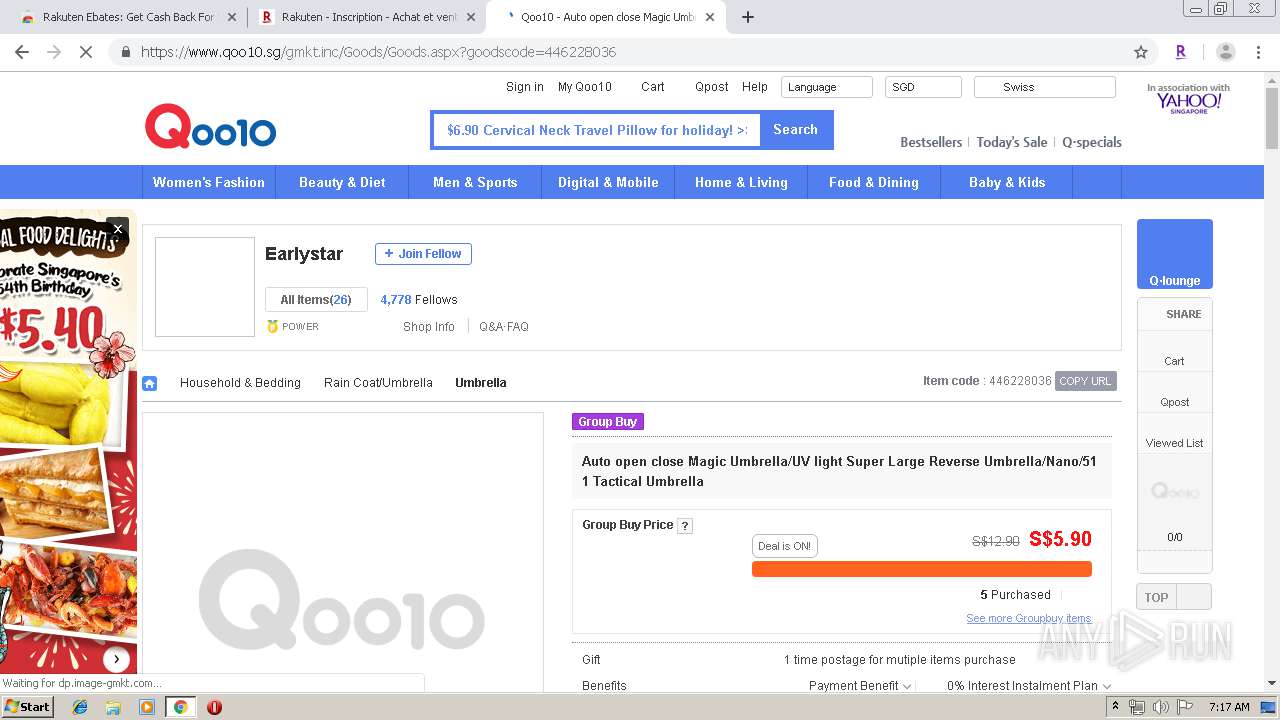Click the Search button
1280x720 pixels.
[796, 130]
